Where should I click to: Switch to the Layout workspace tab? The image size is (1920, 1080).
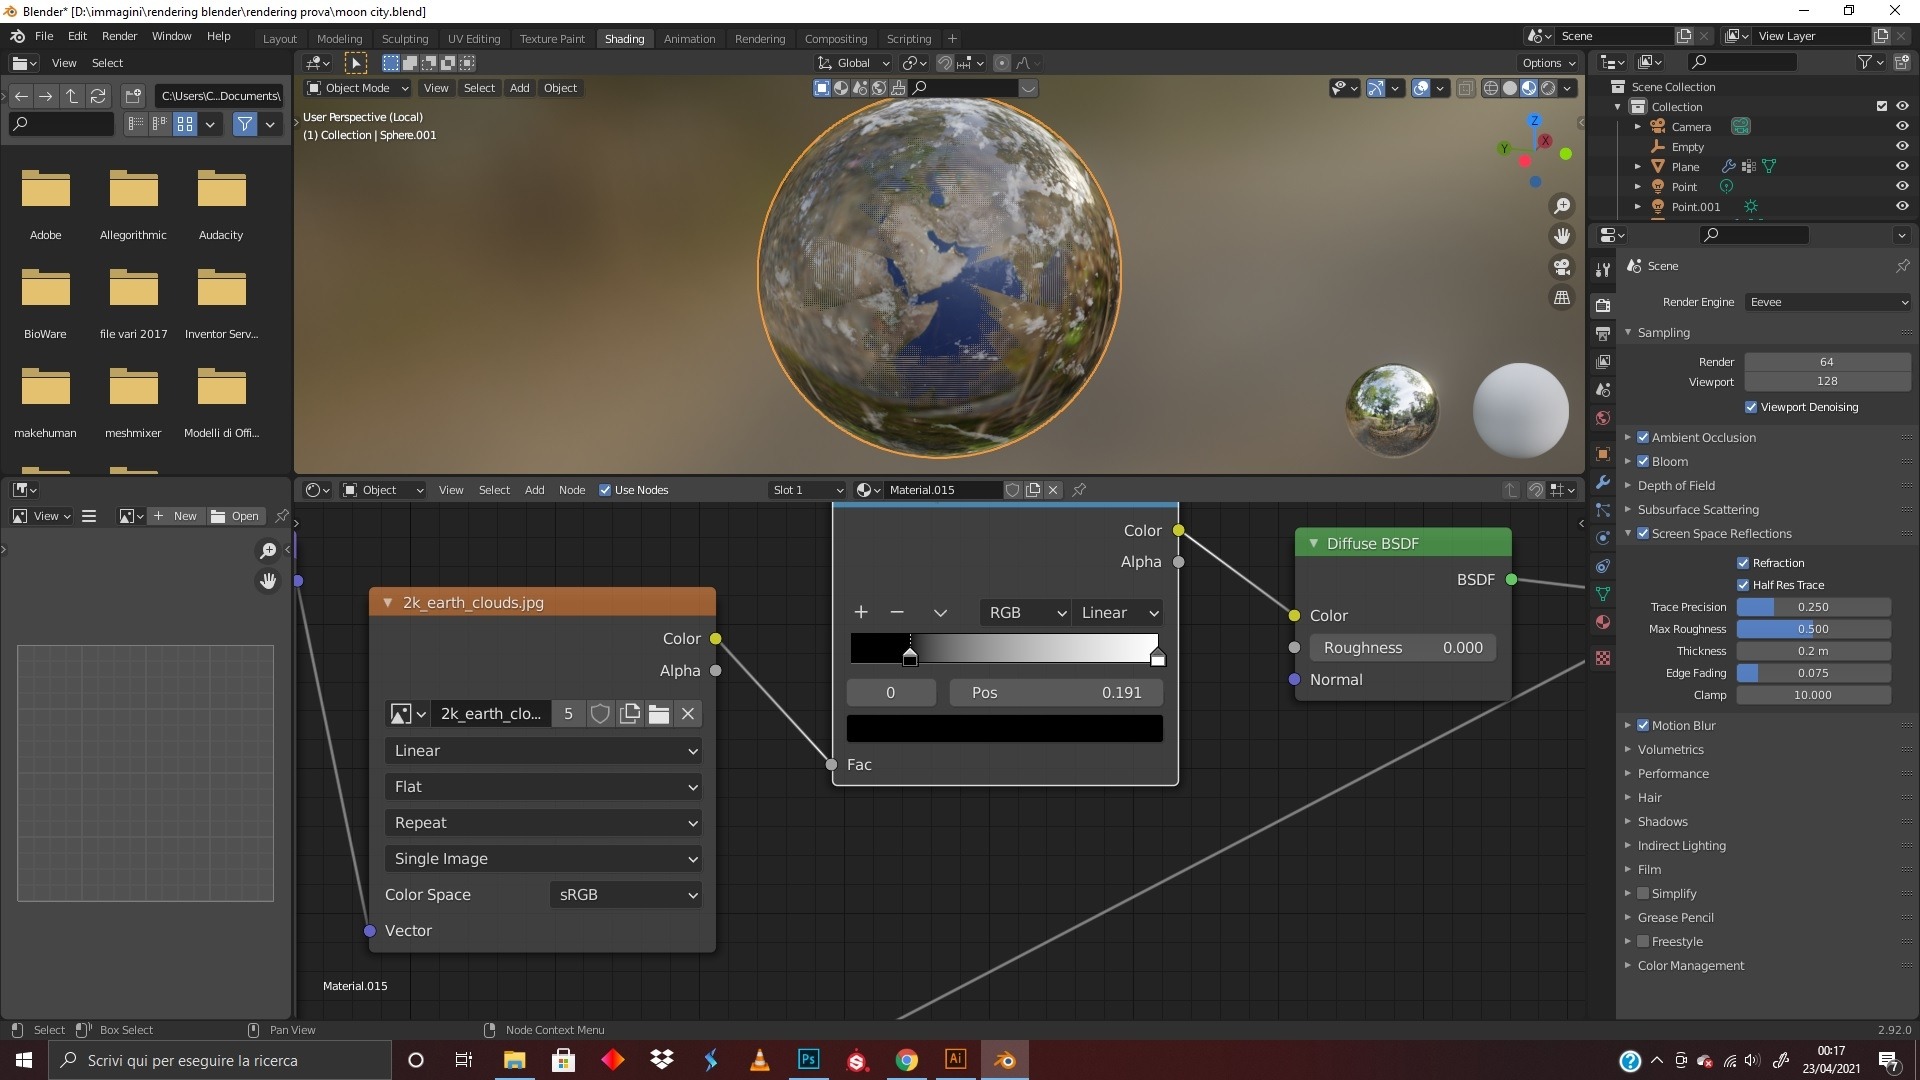click(x=280, y=39)
